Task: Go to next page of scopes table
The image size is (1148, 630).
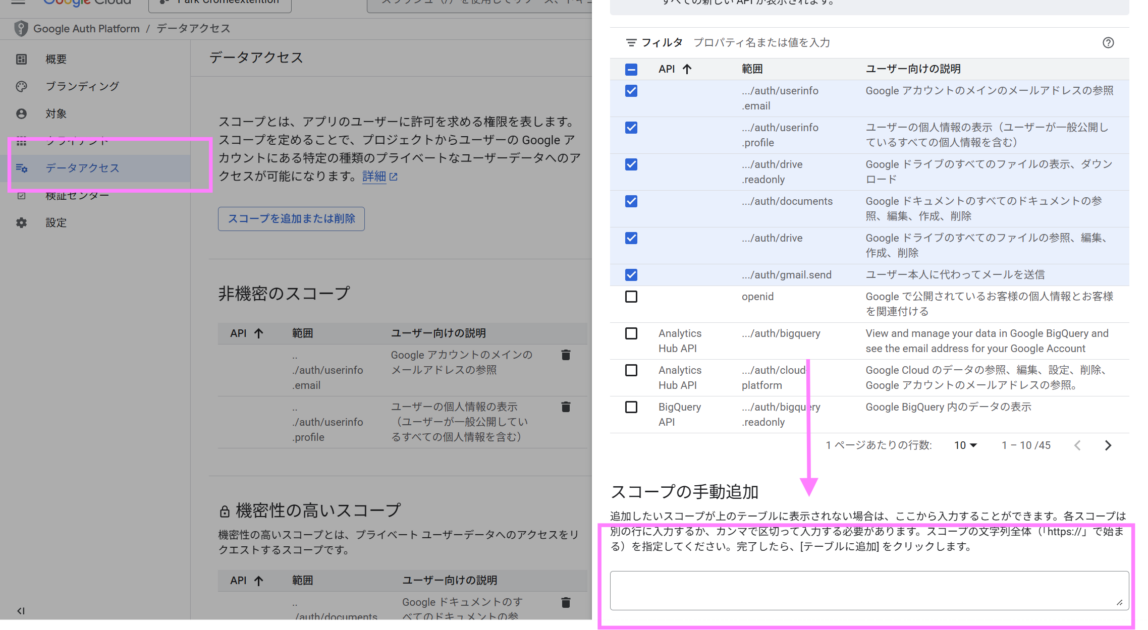Action: (x=1108, y=445)
